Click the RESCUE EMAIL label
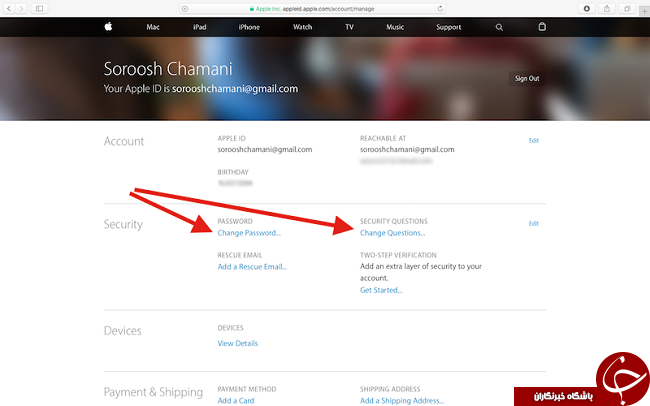650x406 pixels. pos(240,255)
